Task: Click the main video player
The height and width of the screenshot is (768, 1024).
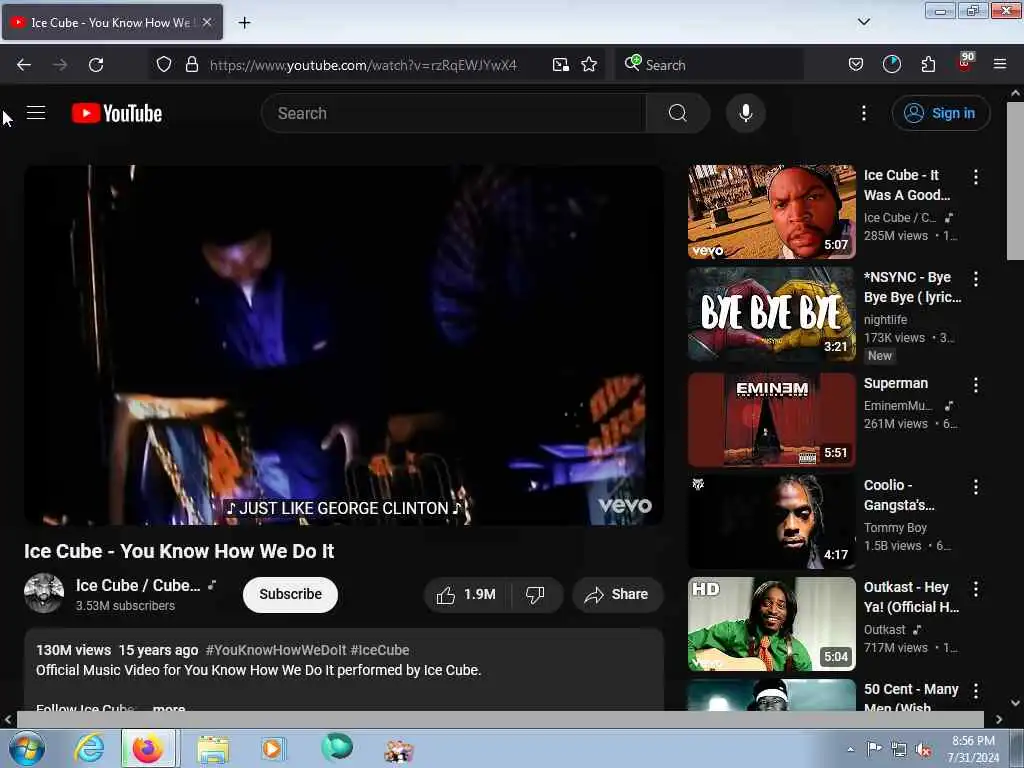Action: [344, 345]
